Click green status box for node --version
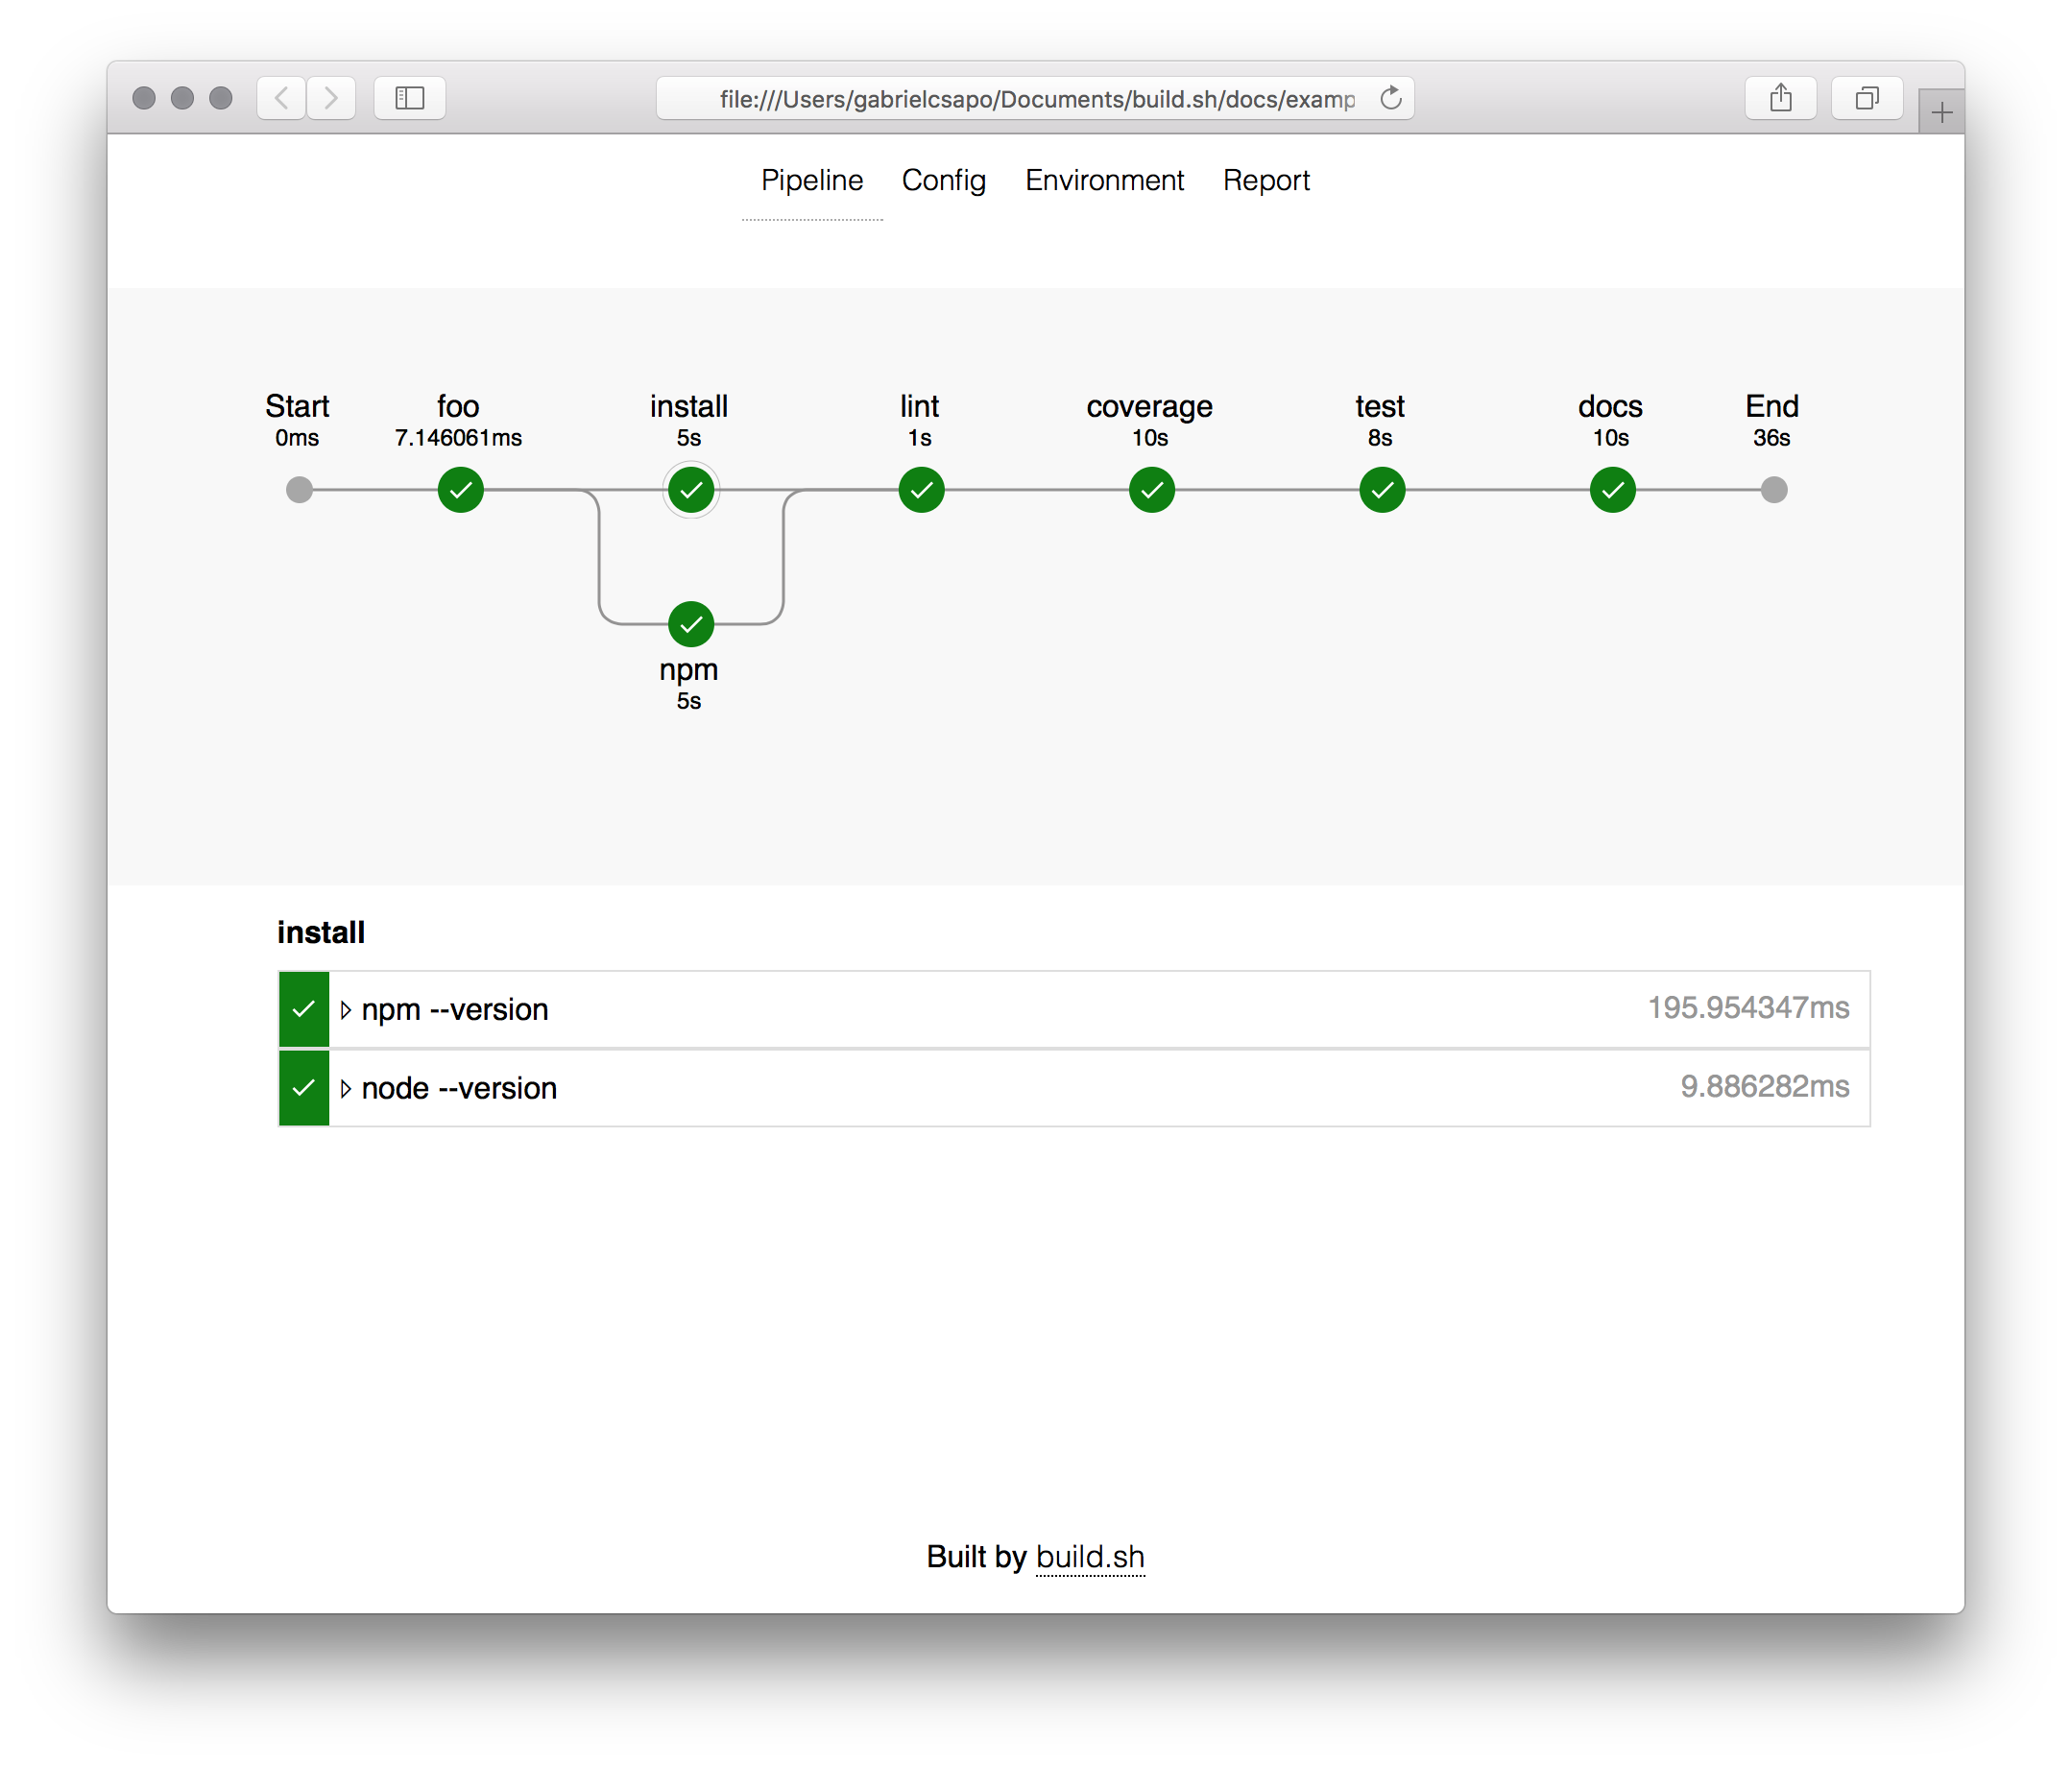This screenshot has width=2072, height=1767. point(304,1088)
